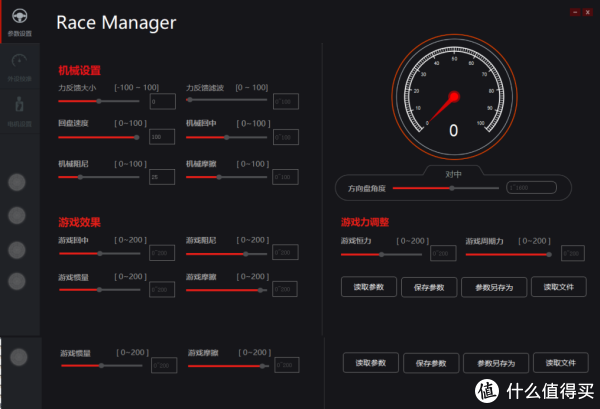Focus the 游戏周期力 value input box
Image resolution: width=600 pixels, height=409 pixels.
pyautogui.click(x=573, y=253)
